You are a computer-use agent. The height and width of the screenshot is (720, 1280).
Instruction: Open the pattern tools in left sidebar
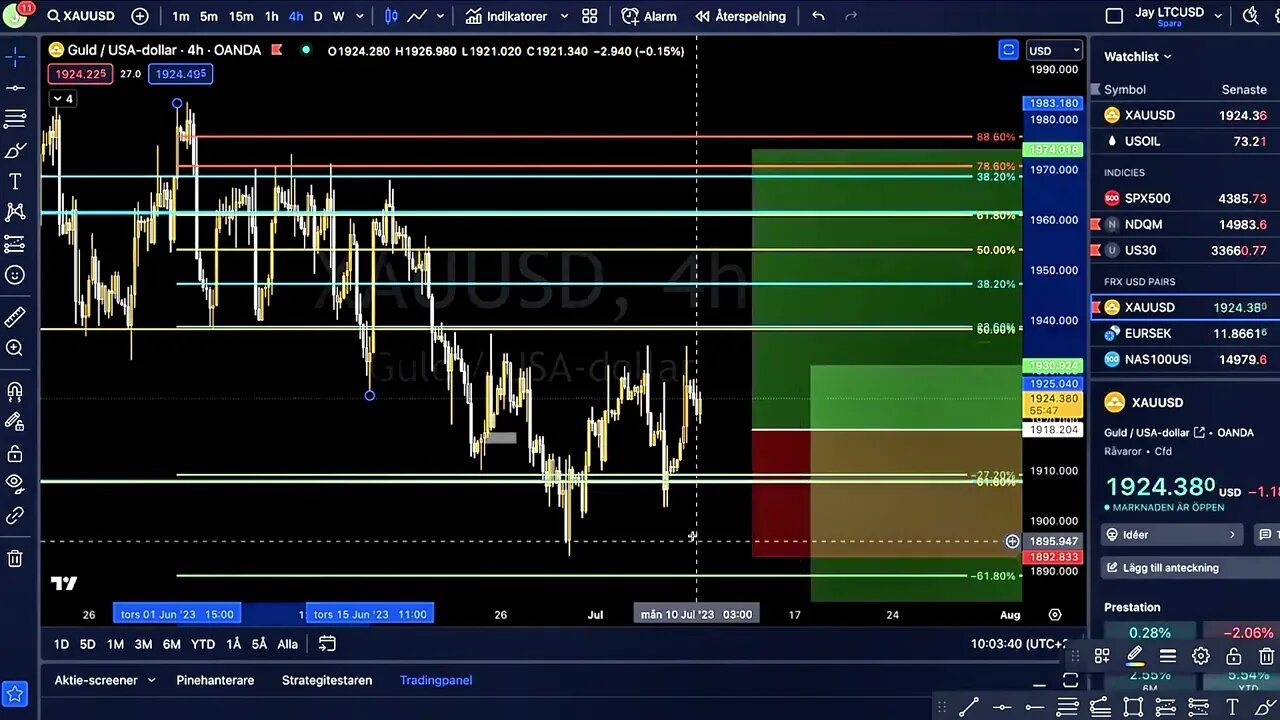tap(15, 212)
